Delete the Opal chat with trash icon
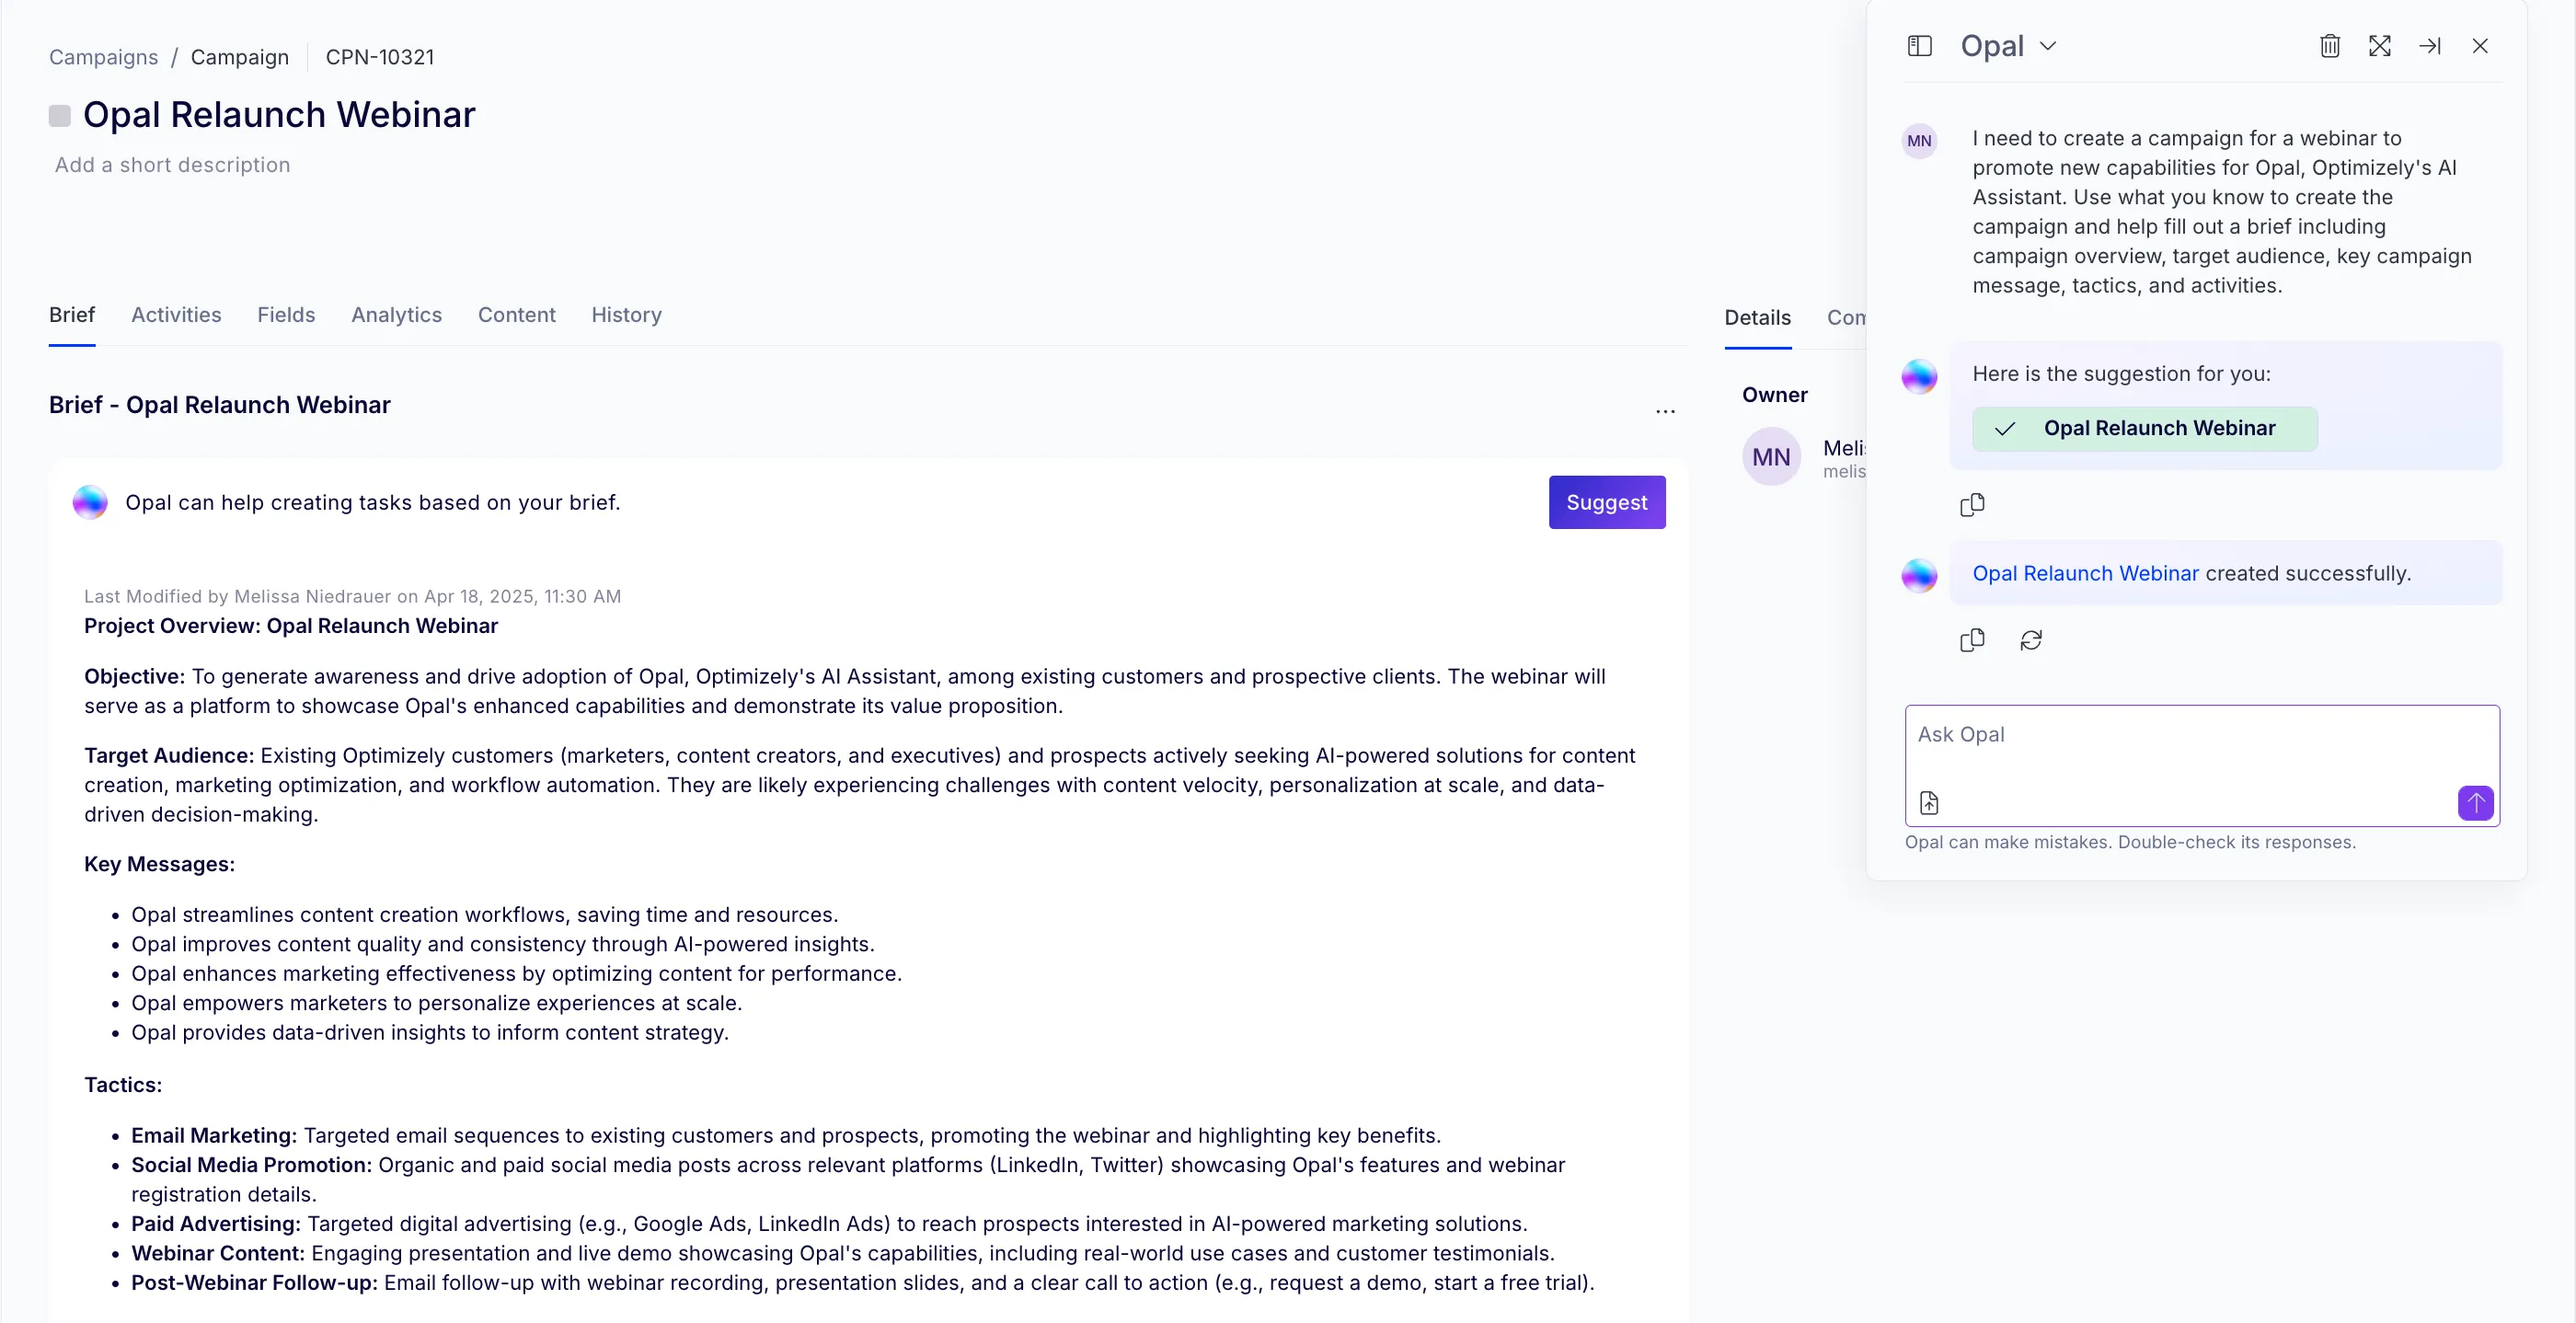This screenshot has height=1323, width=2576. coord(2330,46)
